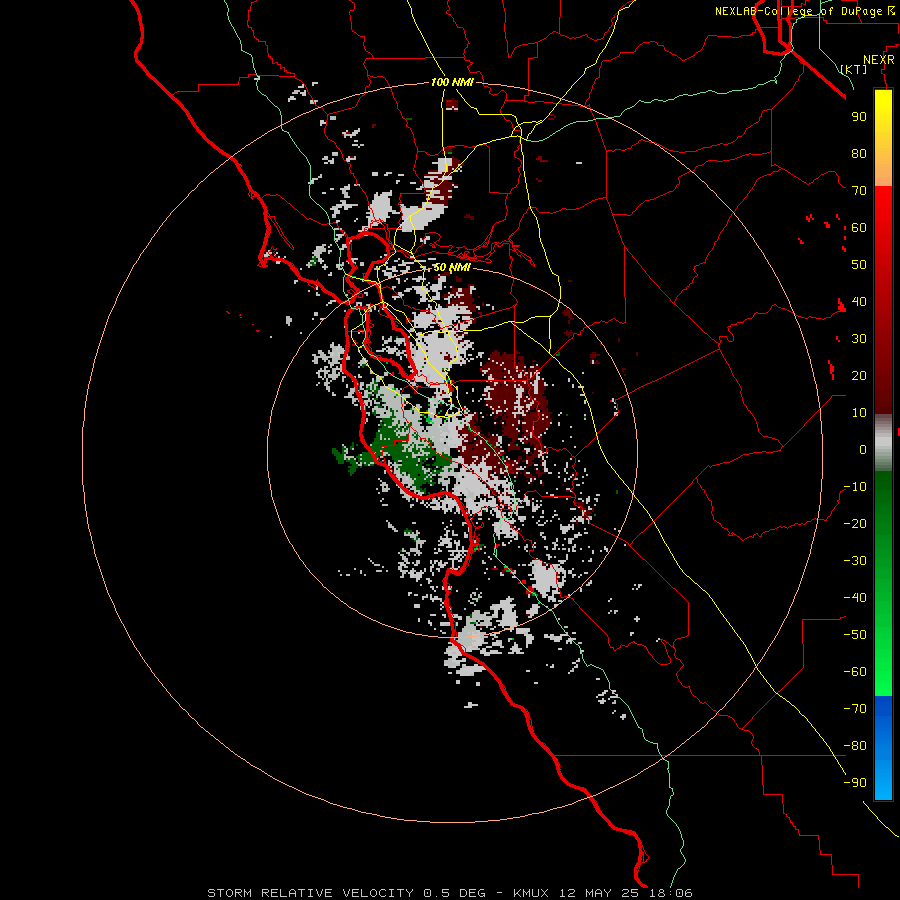The height and width of the screenshot is (900, 900).
Task: Click the 40 value on velocity scale
Action: click(x=859, y=302)
